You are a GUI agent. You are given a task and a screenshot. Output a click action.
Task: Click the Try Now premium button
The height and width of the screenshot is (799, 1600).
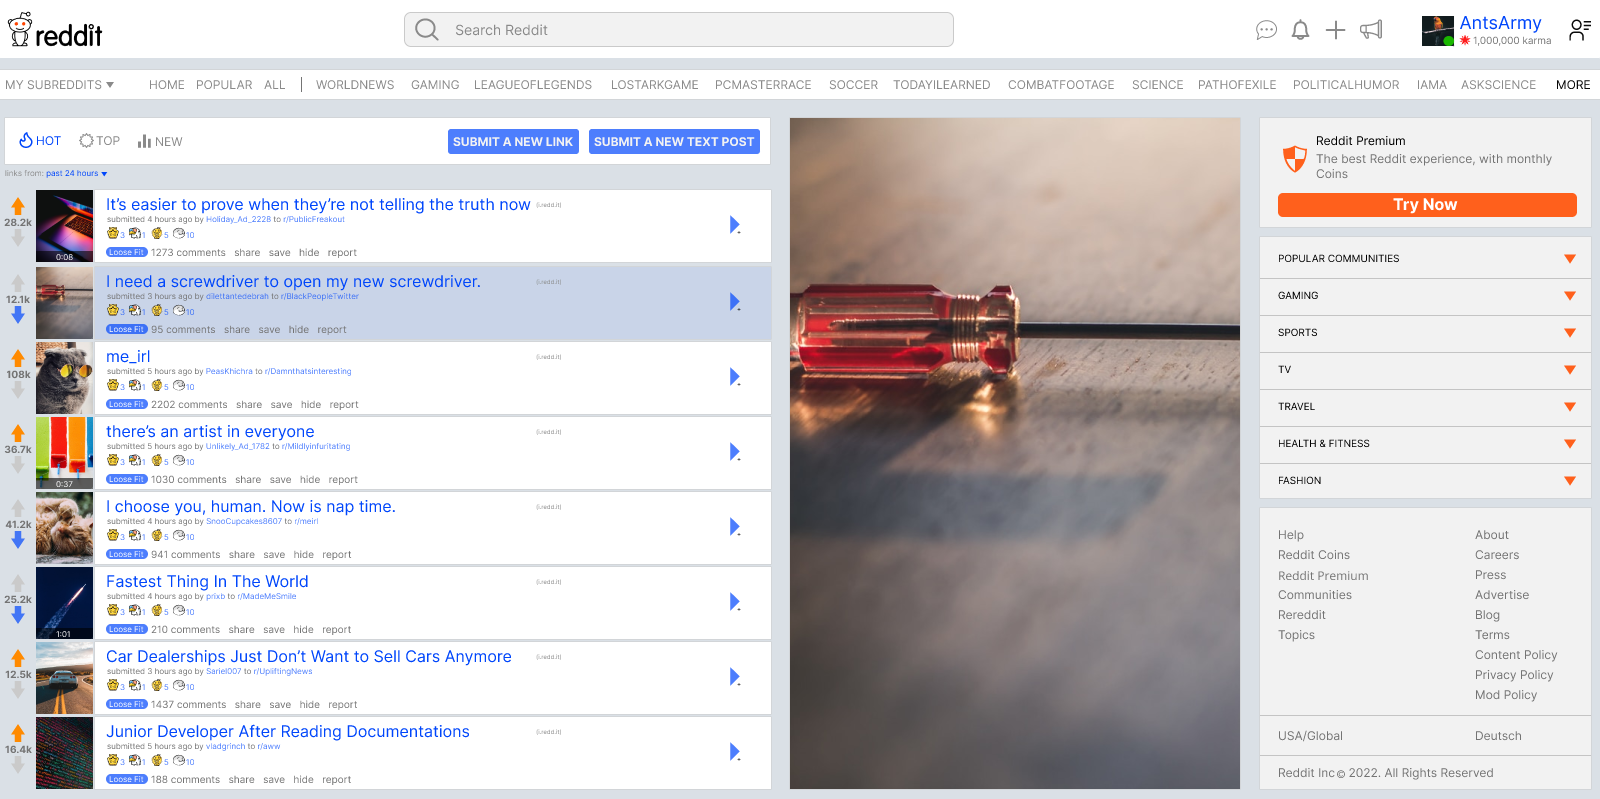(x=1426, y=205)
